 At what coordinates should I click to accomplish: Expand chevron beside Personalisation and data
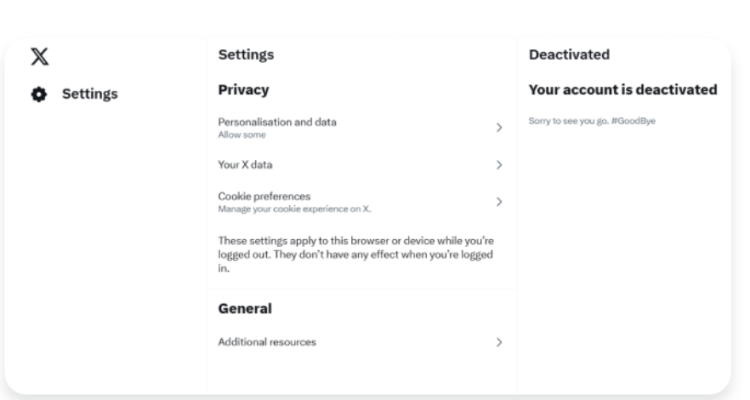tap(499, 127)
